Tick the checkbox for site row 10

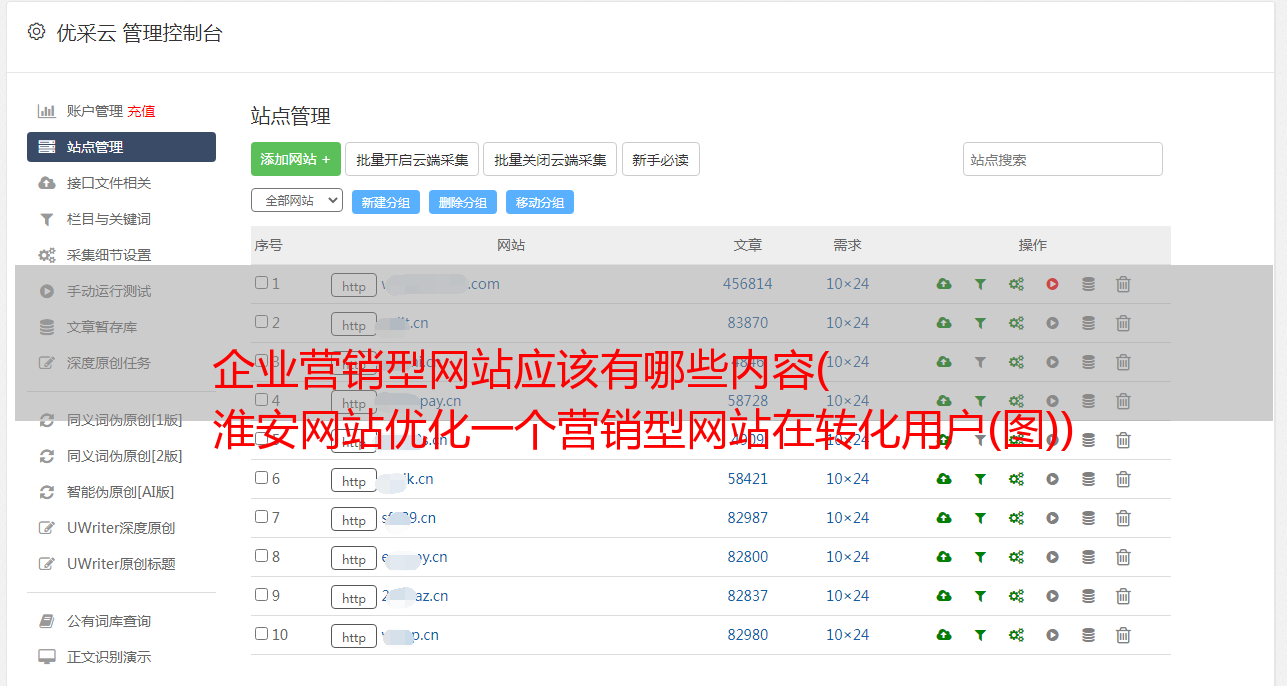(261, 634)
